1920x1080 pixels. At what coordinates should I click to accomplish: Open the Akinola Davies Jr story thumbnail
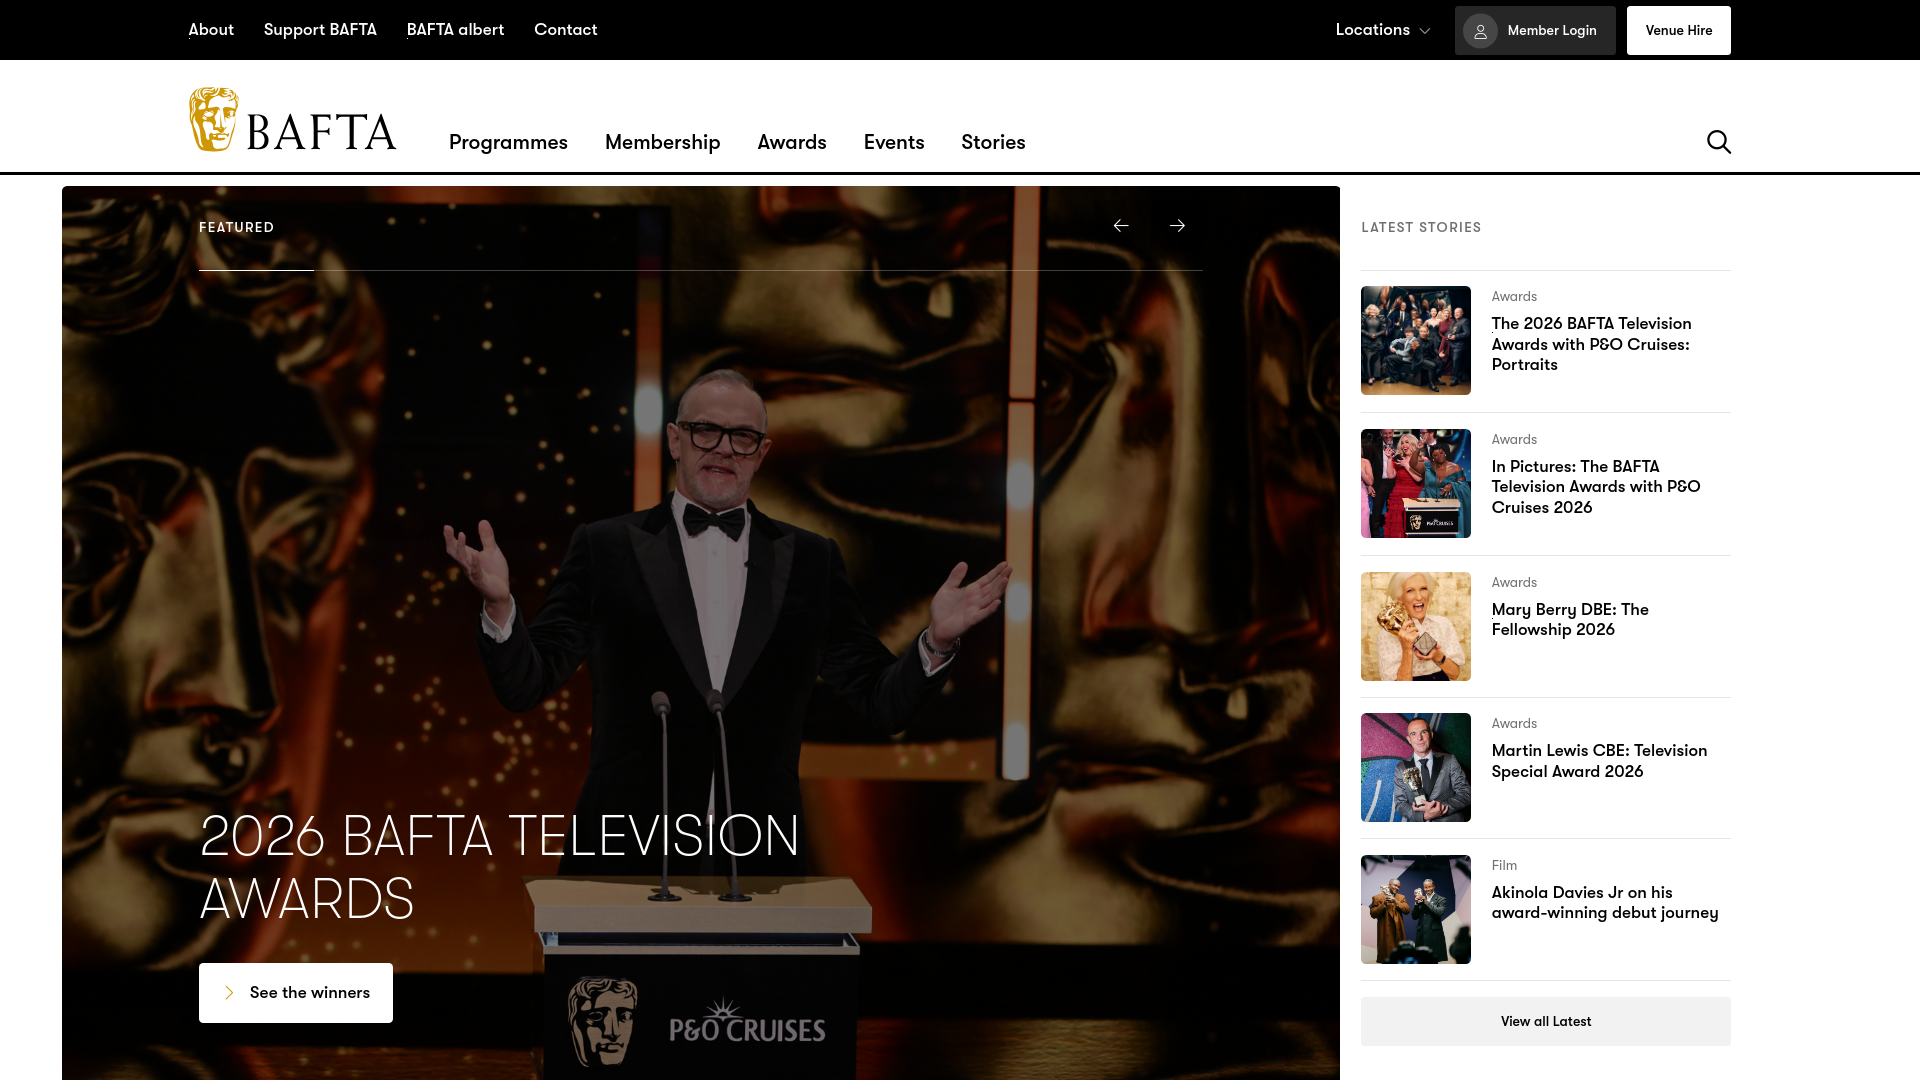tap(1415, 910)
